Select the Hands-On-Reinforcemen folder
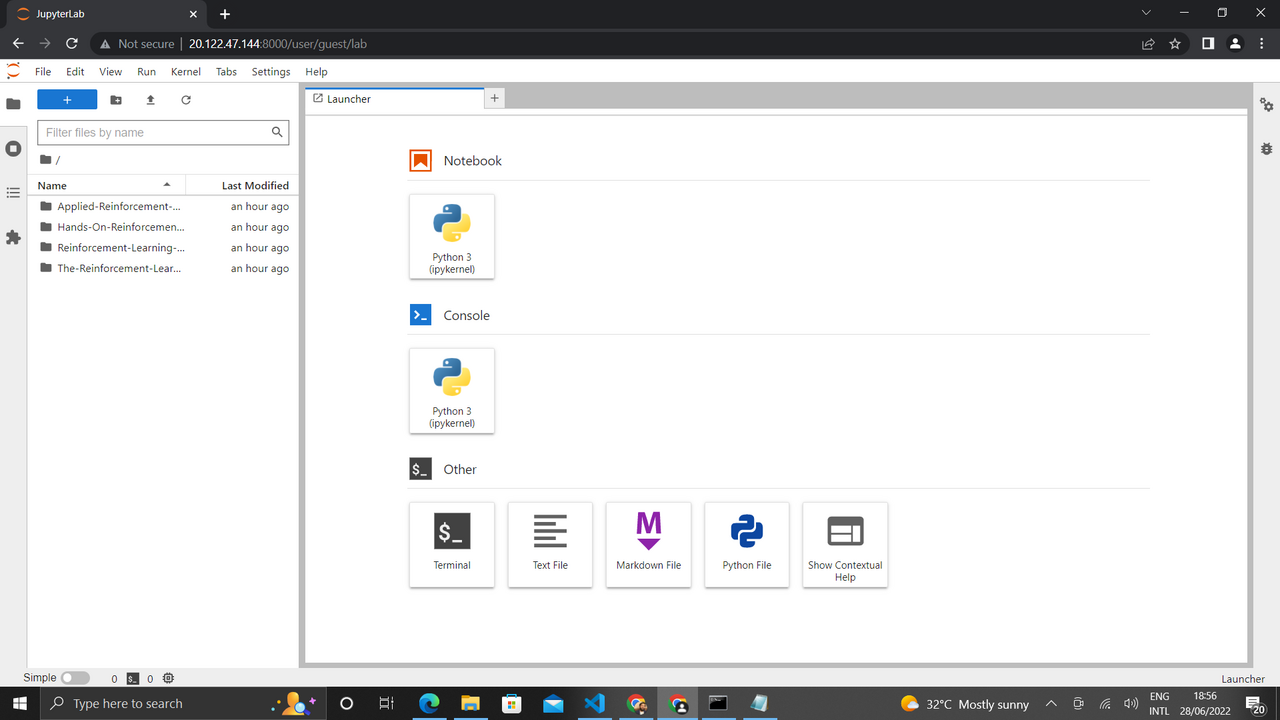The height and width of the screenshot is (720, 1280). (163, 227)
